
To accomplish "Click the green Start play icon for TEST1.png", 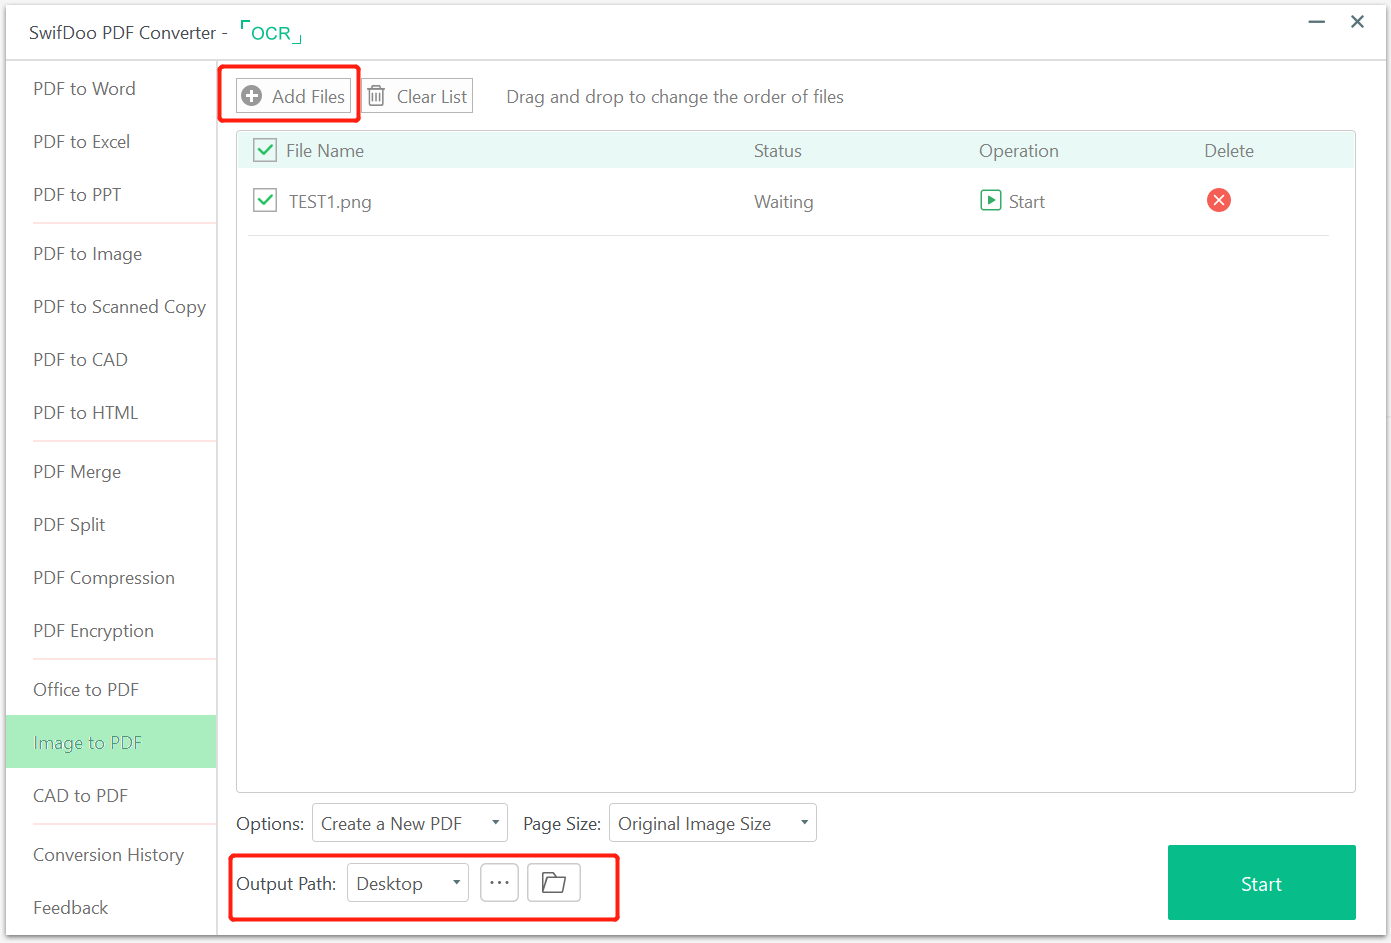I will tap(990, 200).
